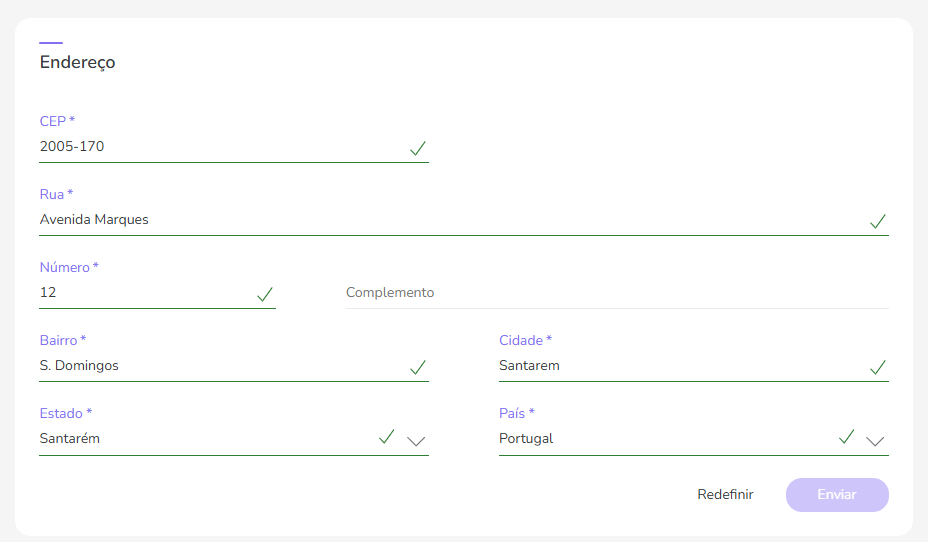Click the Bairro field validation checkmark
The width and height of the screenshot is (928, 542).
[418, 367]
